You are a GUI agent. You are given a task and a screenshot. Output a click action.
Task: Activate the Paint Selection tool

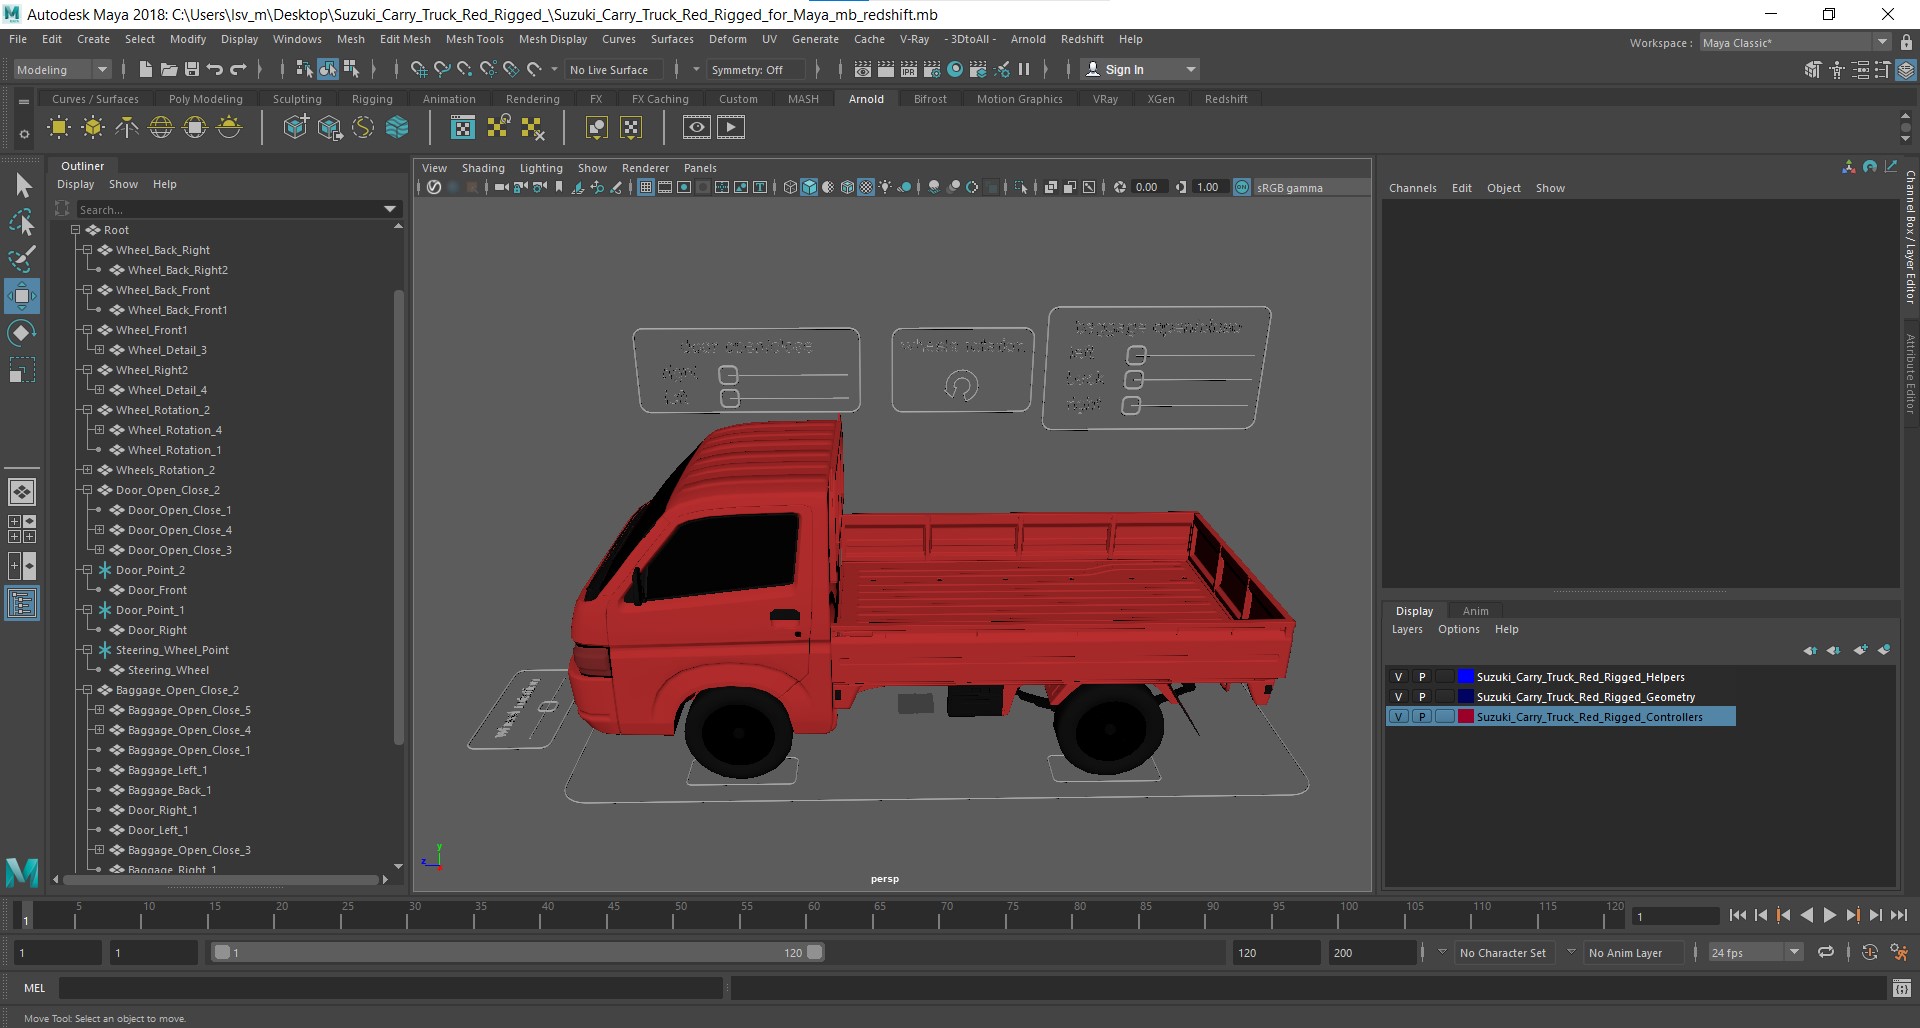(x=22, y=259)
